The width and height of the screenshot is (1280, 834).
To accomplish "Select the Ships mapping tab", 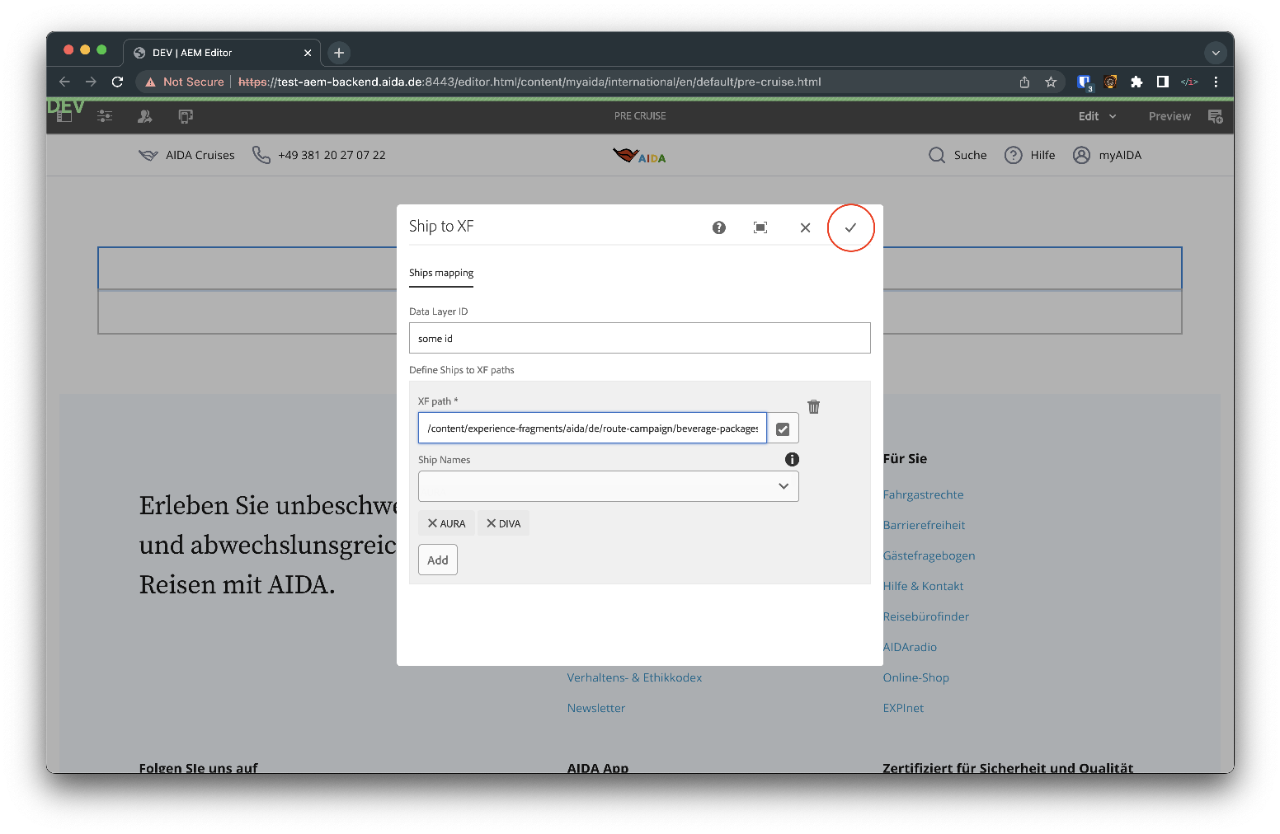I will coord(441,273).
